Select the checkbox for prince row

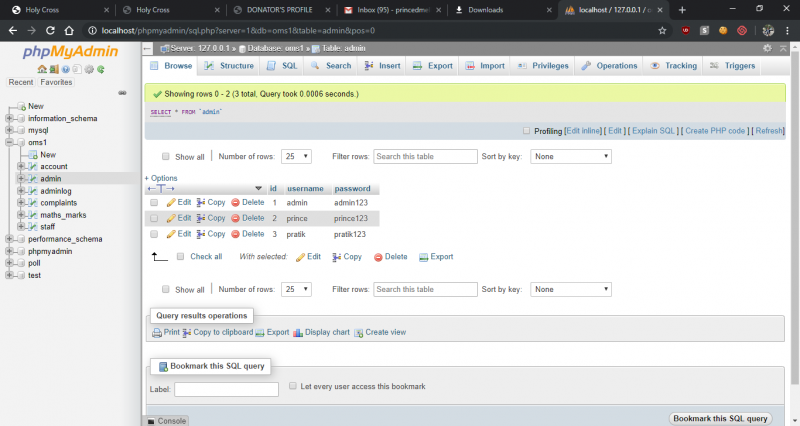tap(154, 218)
